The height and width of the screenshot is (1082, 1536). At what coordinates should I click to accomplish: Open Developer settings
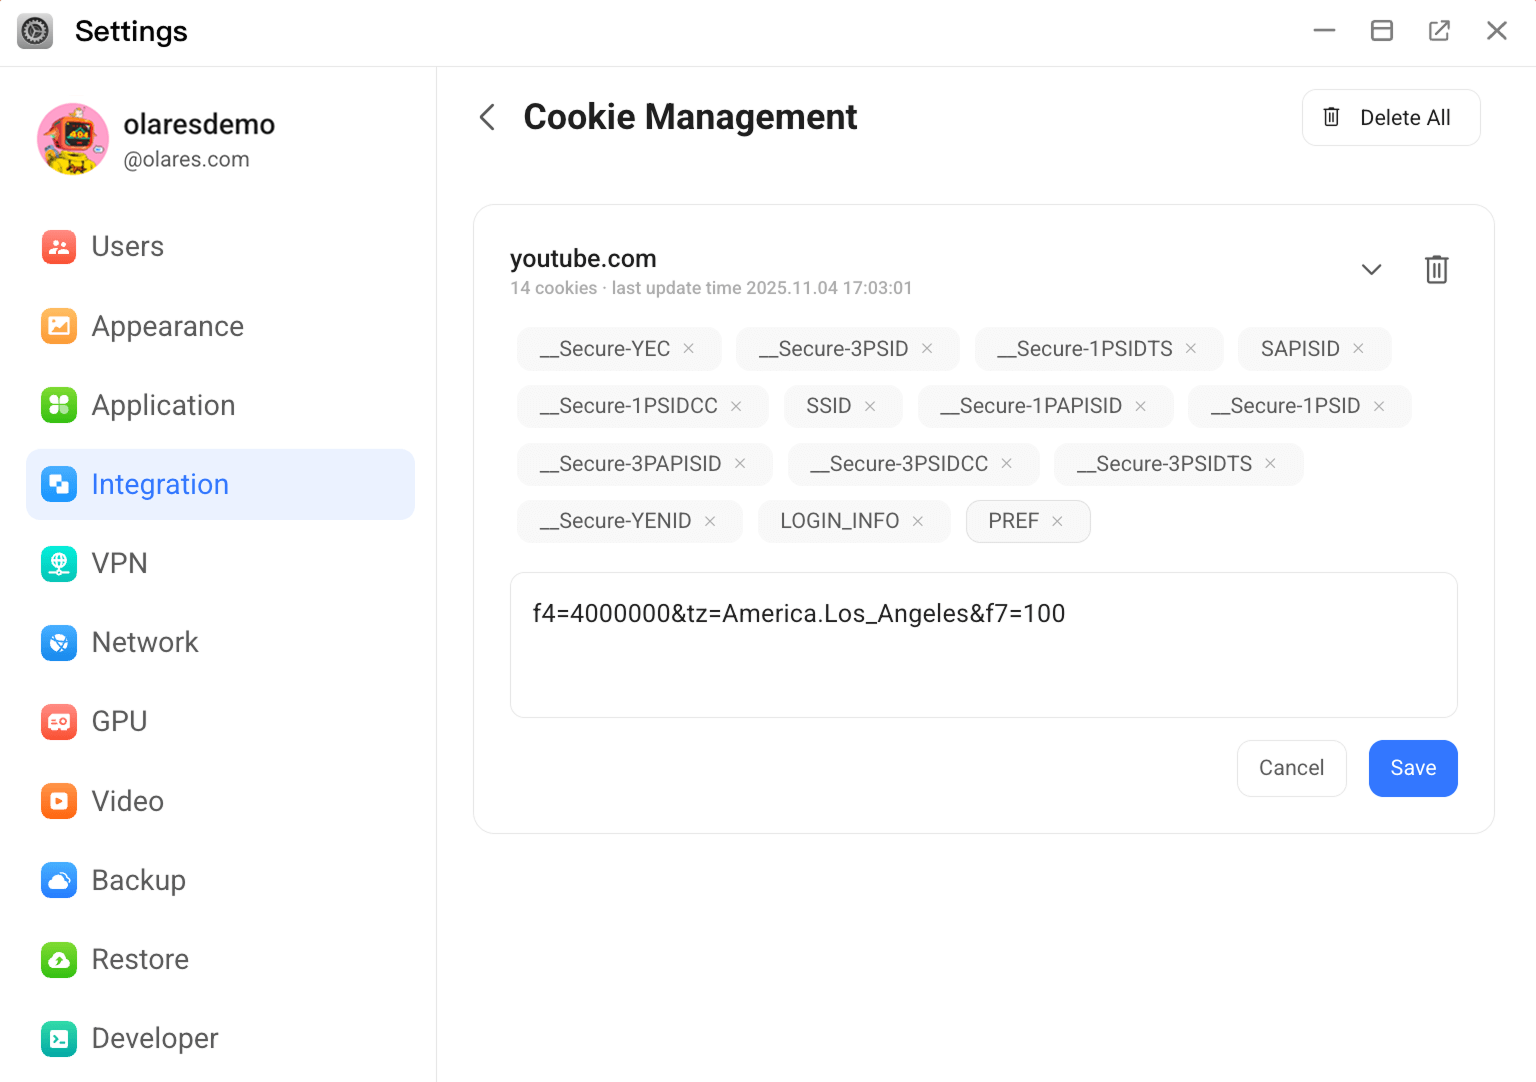[x=154, y=1038]
